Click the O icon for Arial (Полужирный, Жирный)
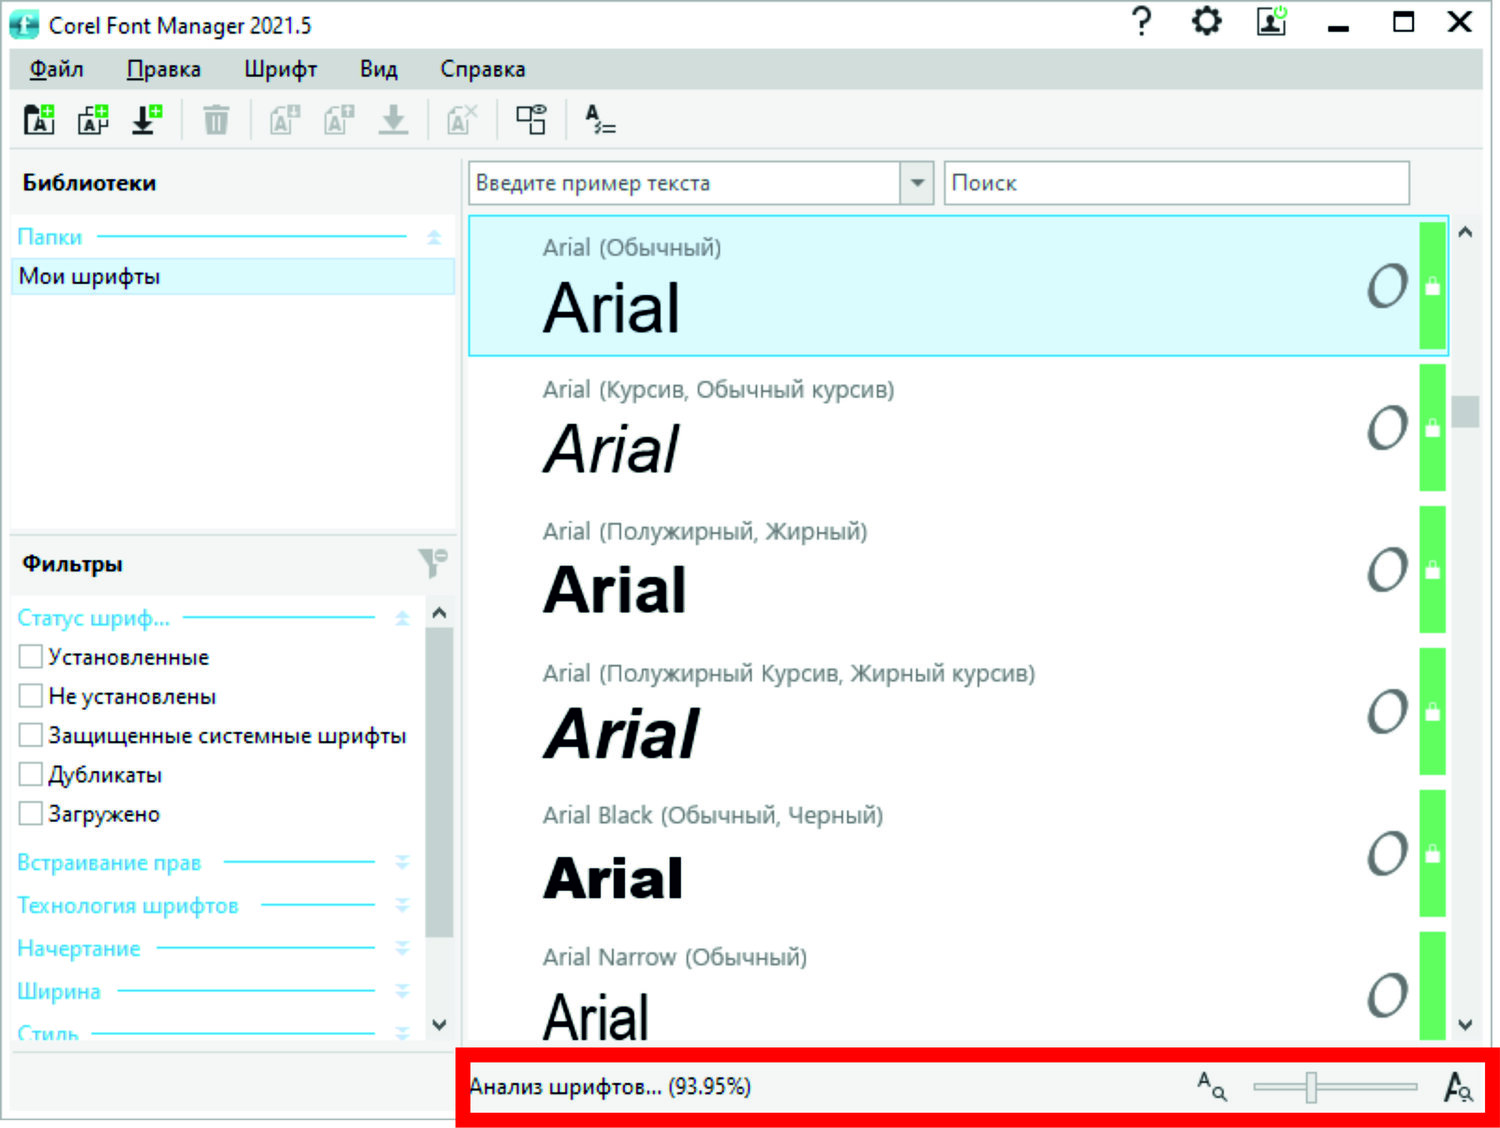The width and height of the screenshot is (1500, 1128). point(1388,570)
